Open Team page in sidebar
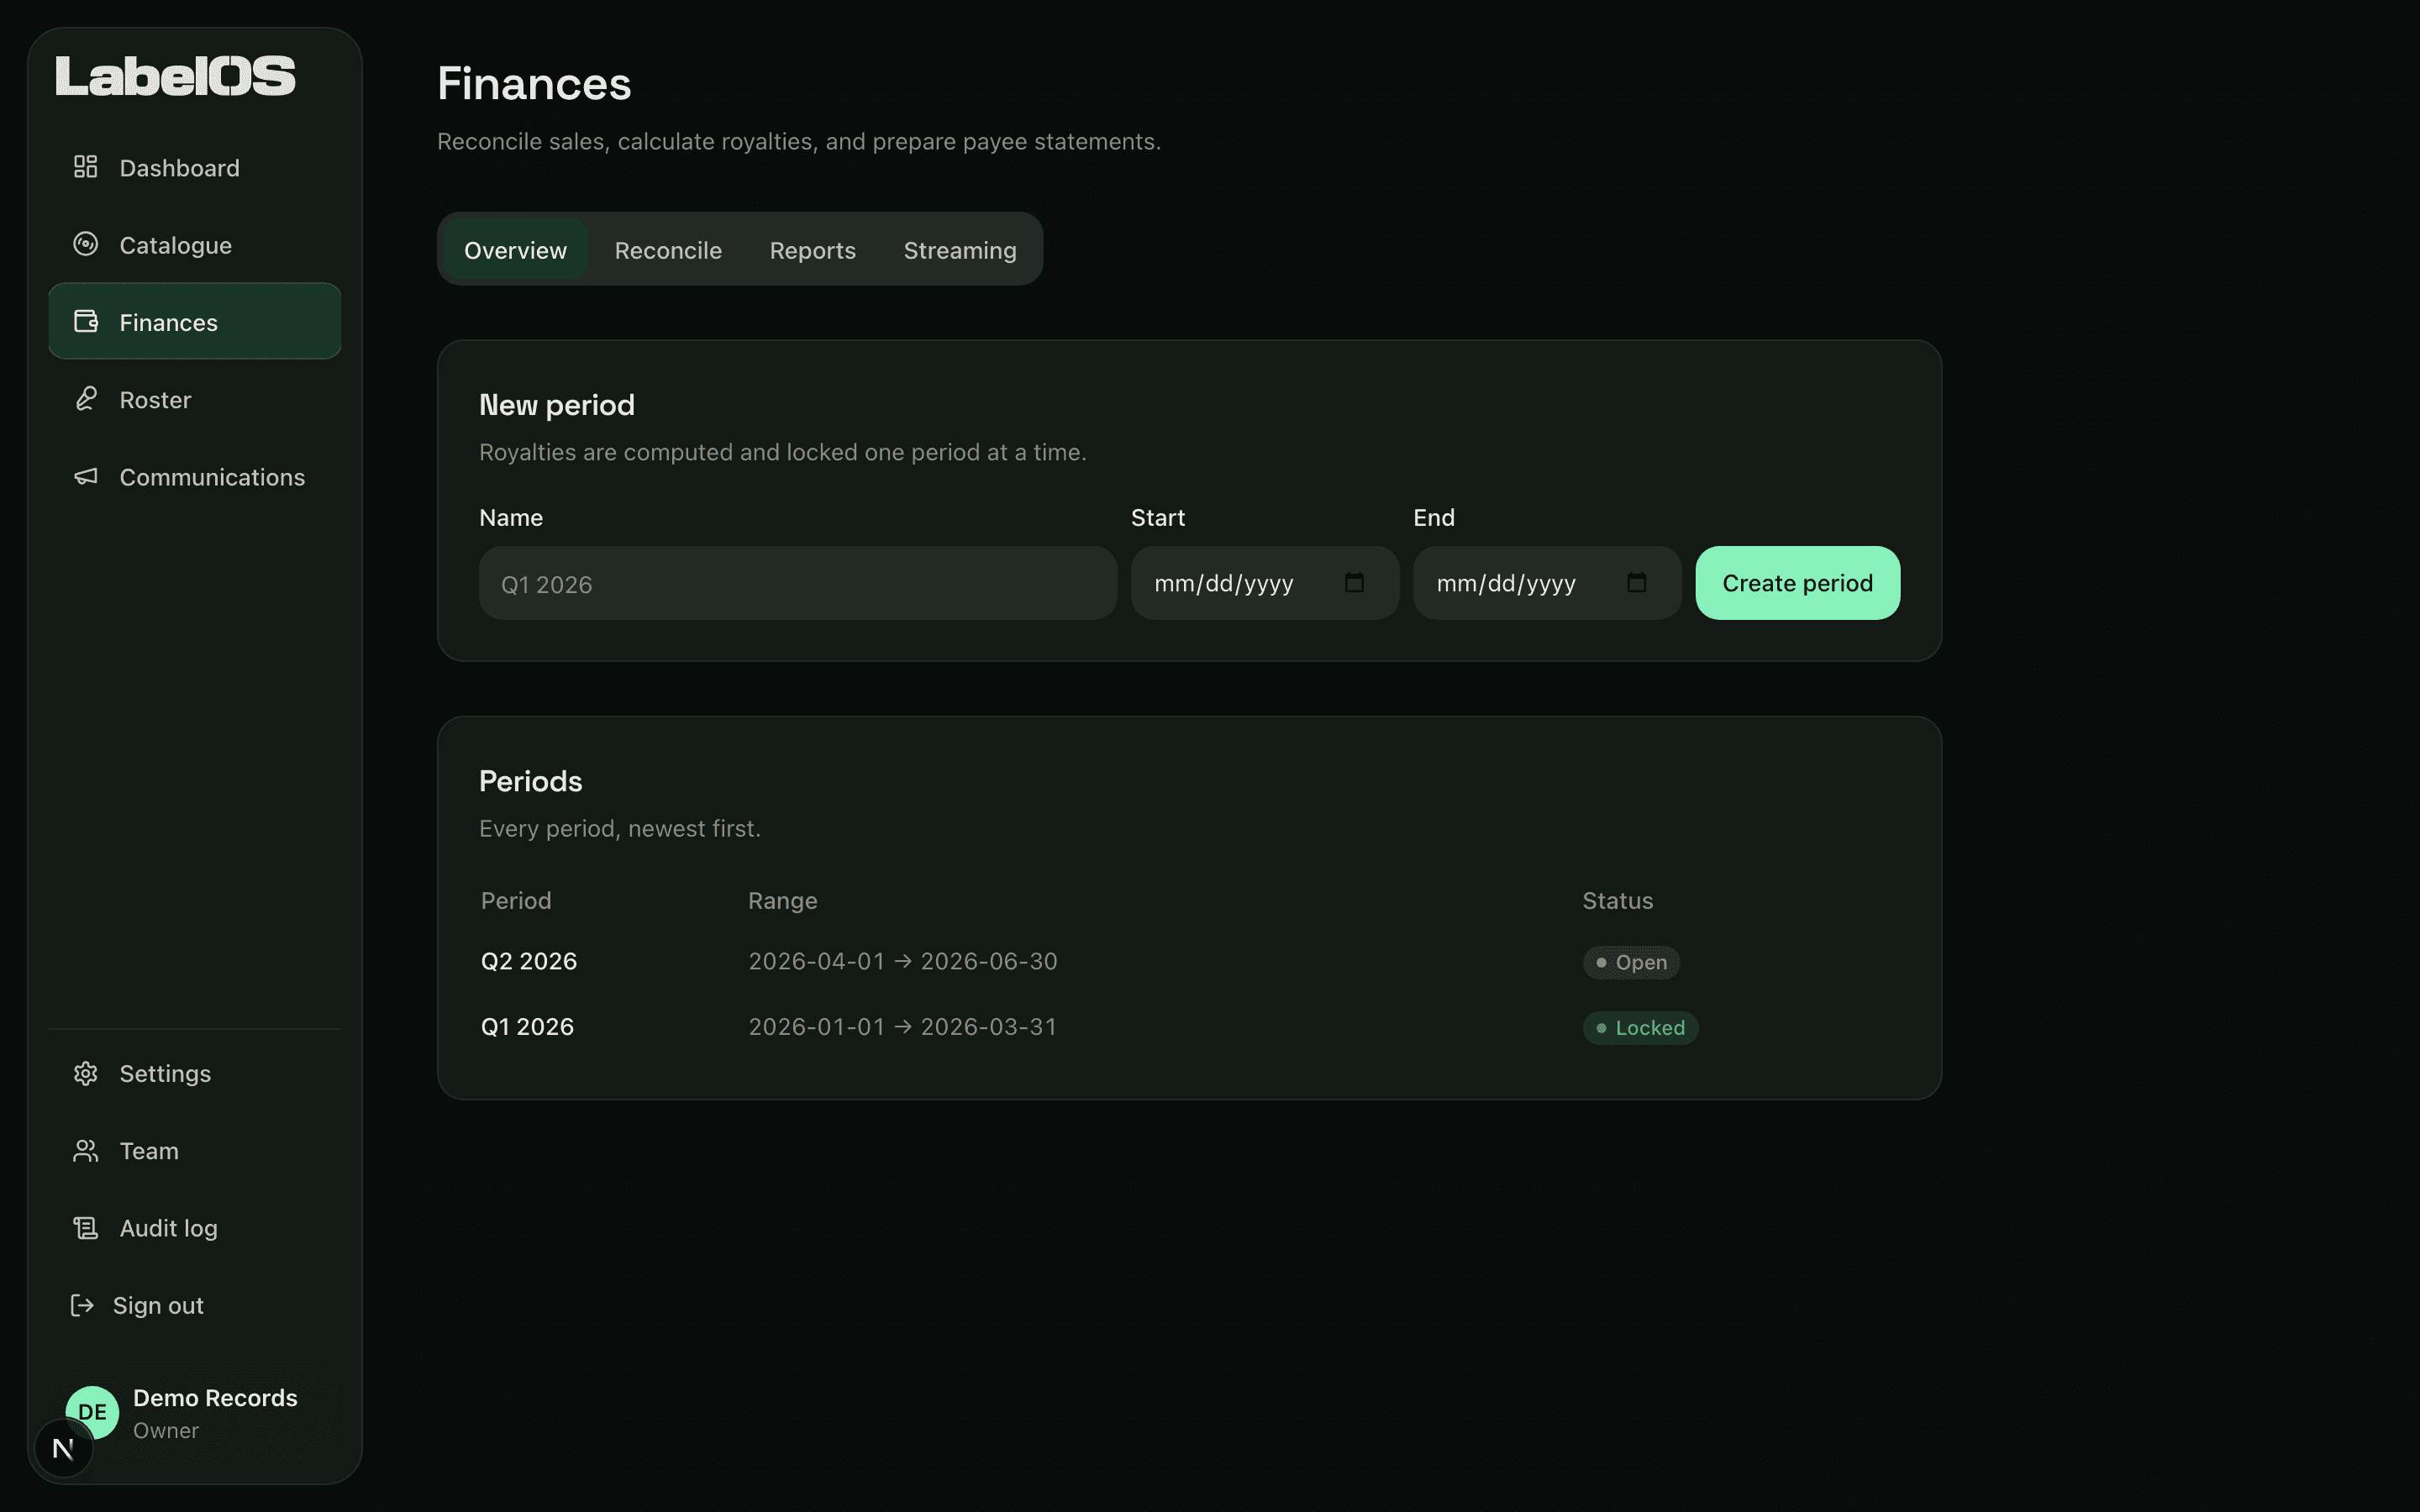The image size is (2420, 1512). [195, 1150]
